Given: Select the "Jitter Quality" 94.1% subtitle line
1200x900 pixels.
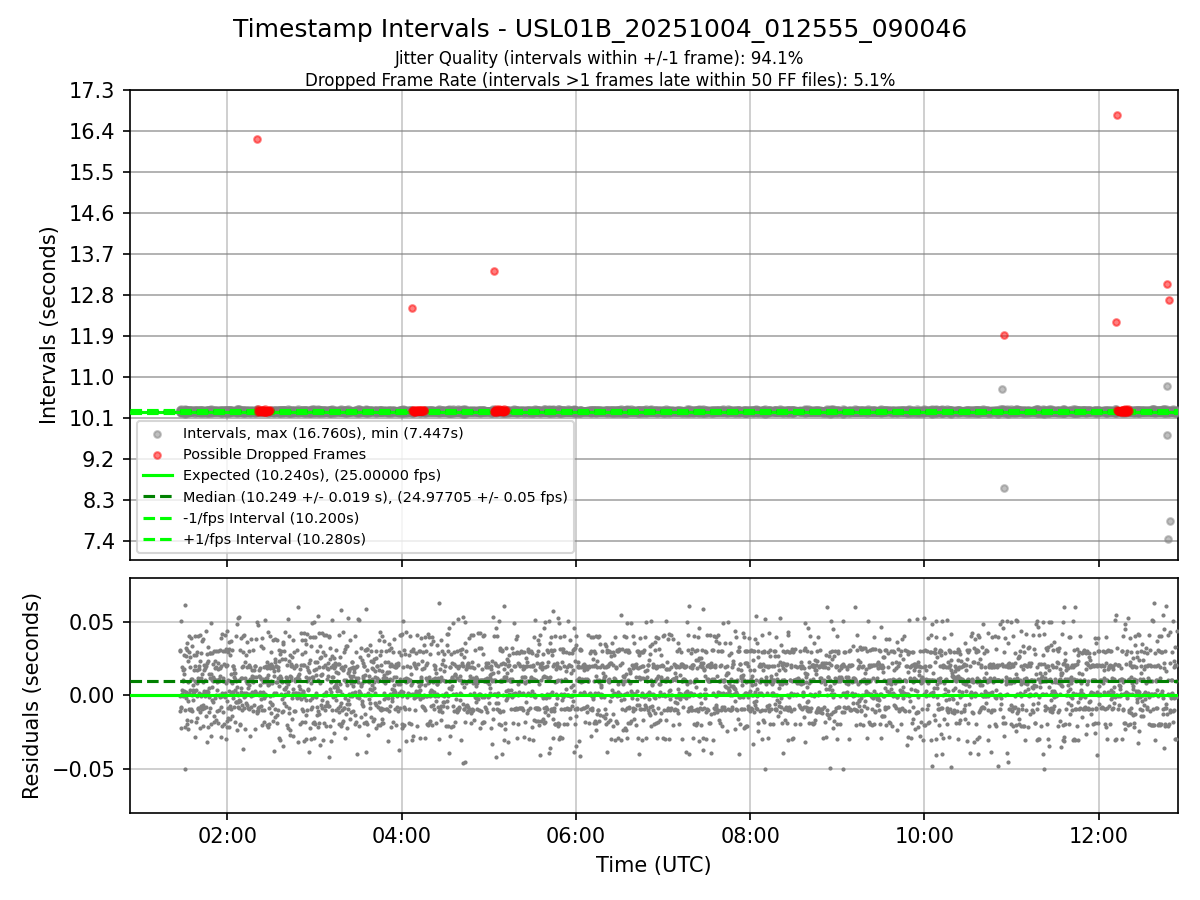Looking at the screenshot, I should [x=599, y=58].
